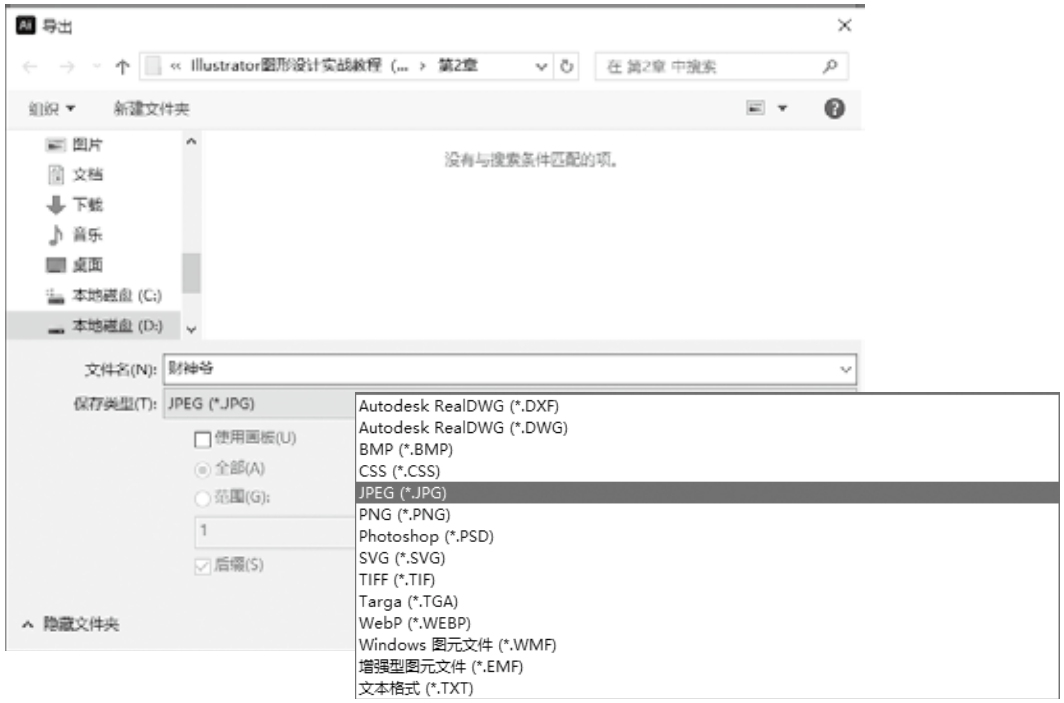Select the 范围 radio button
The image size is (1064, 703).
pyautogui.click(x=202, y=499)
